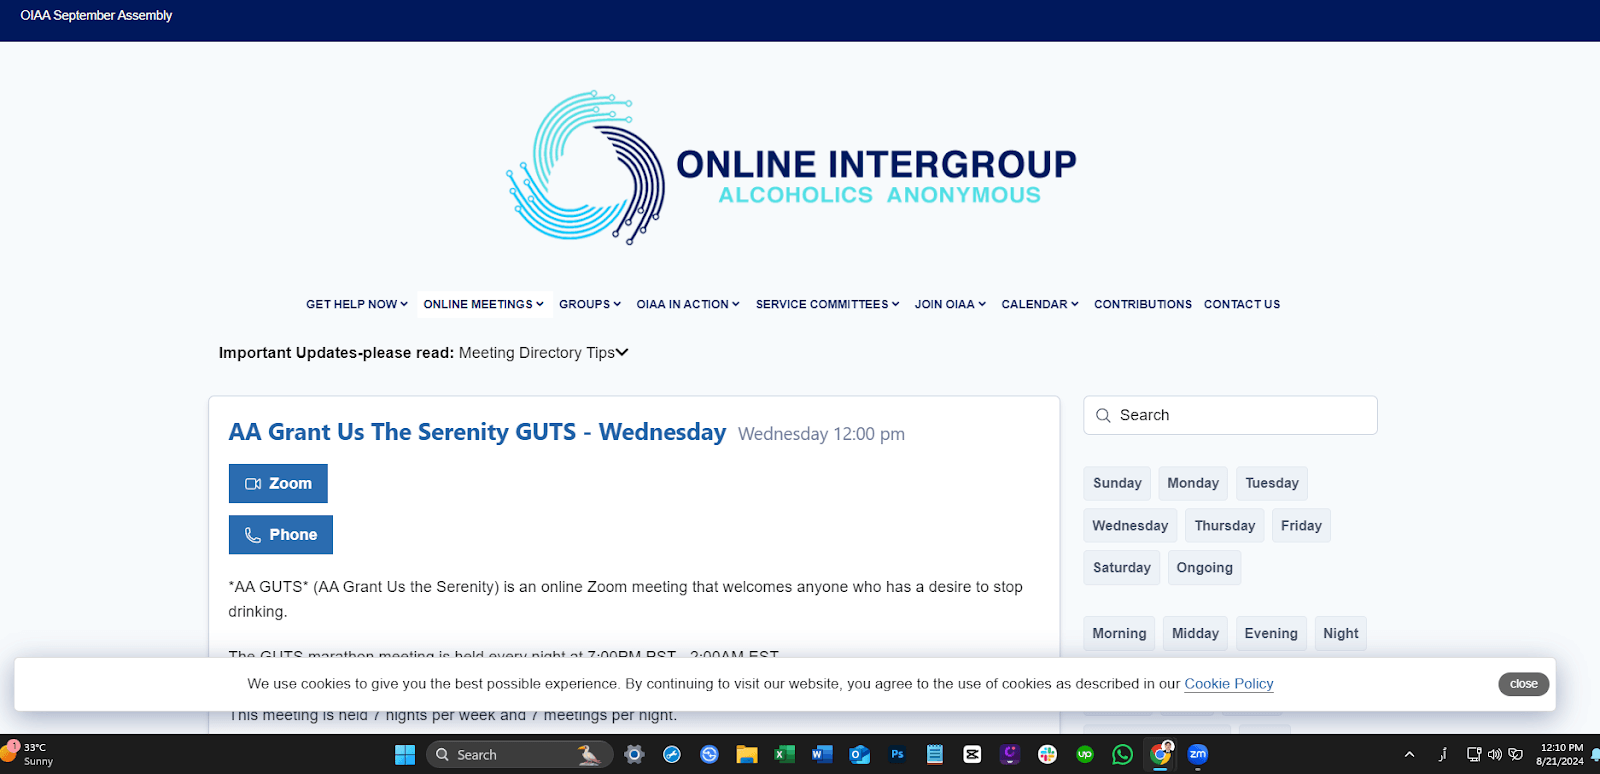1600x774 pixels.
Task: Open CapCut from taskbar
Action: click(x=972, y=755)
